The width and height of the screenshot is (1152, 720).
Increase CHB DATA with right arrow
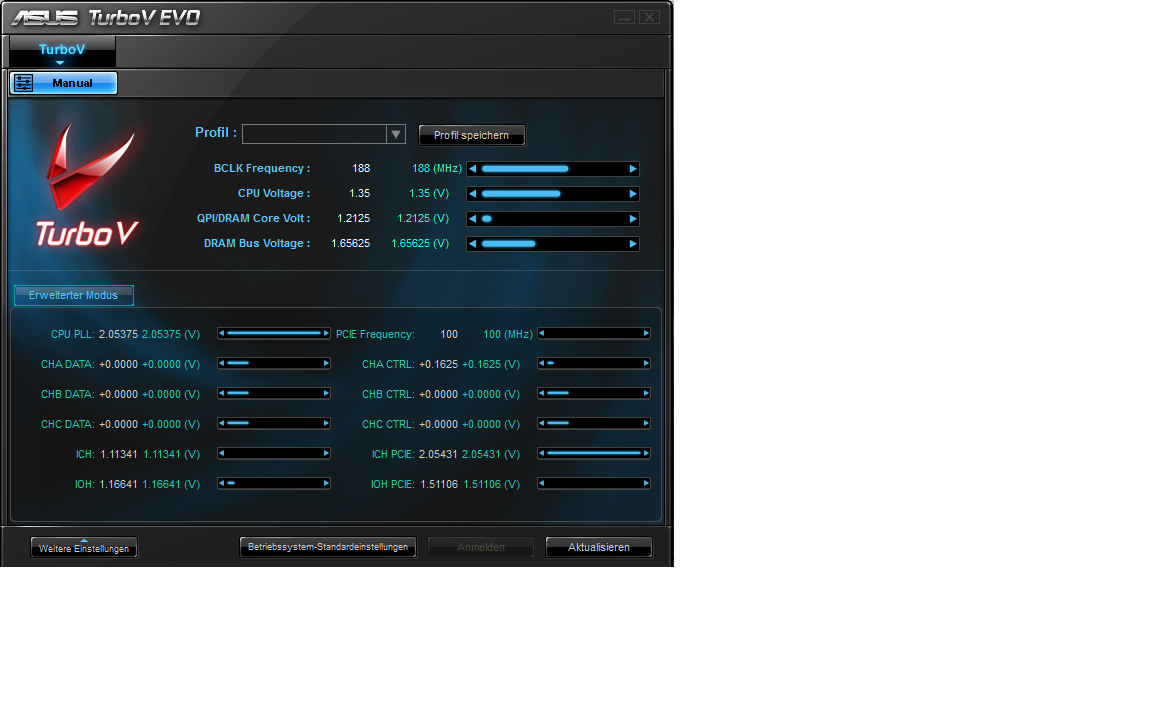(326, 394)
